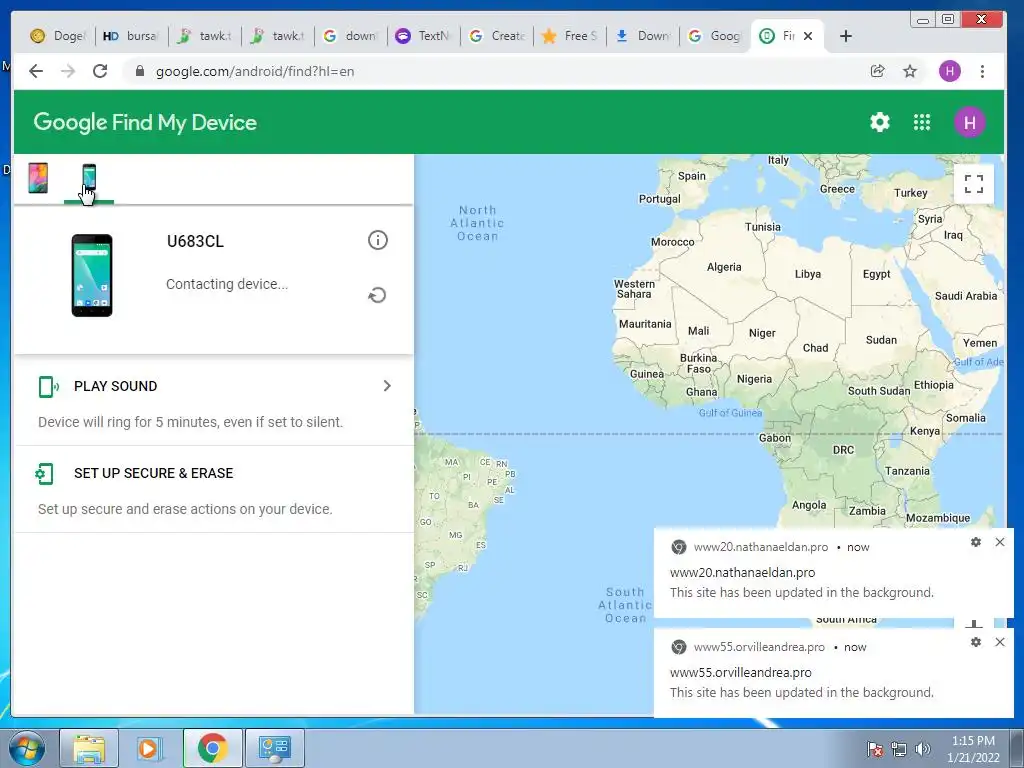Switch to the Free S tab

[x=569, y=36]
